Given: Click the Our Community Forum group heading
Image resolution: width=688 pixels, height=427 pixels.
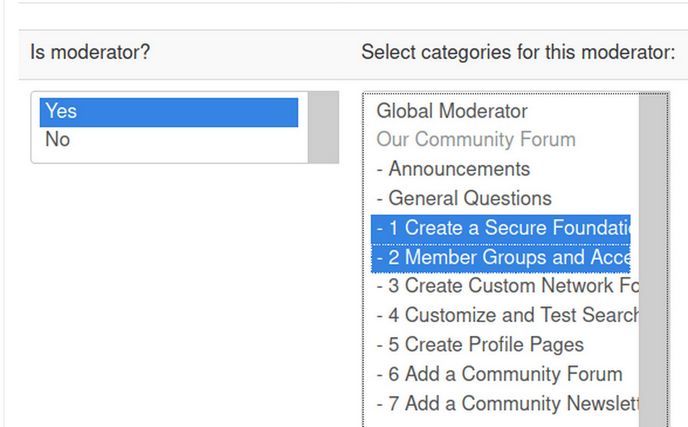Looking at the screenshot, I should coord(476,140).
